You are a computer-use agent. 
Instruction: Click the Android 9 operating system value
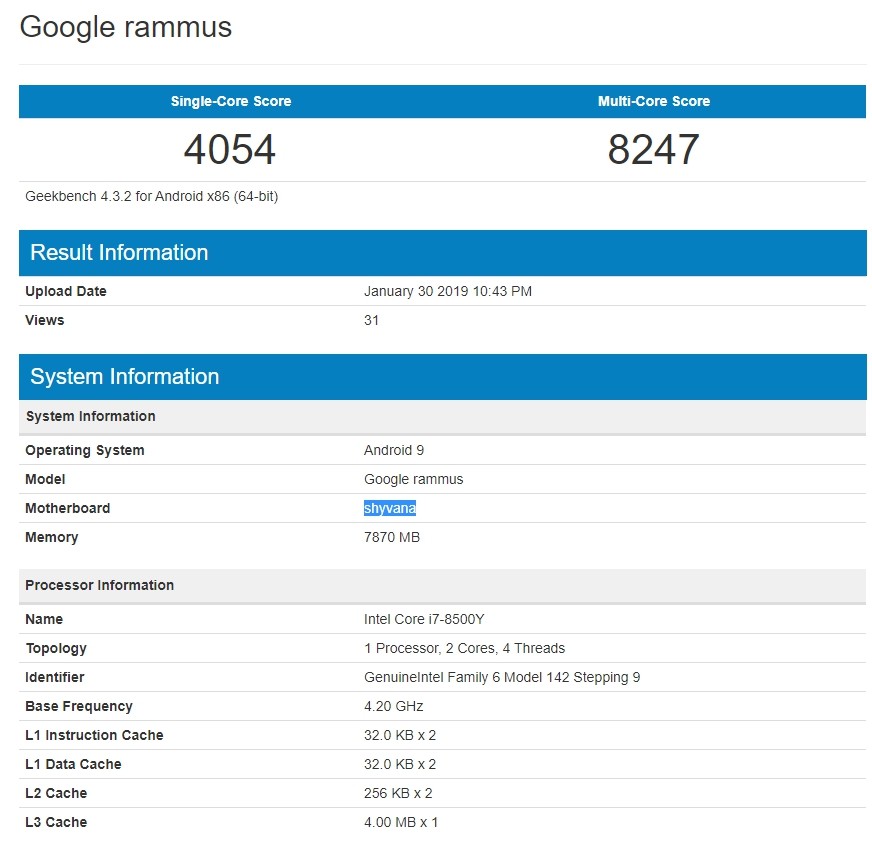pos(394,450)
